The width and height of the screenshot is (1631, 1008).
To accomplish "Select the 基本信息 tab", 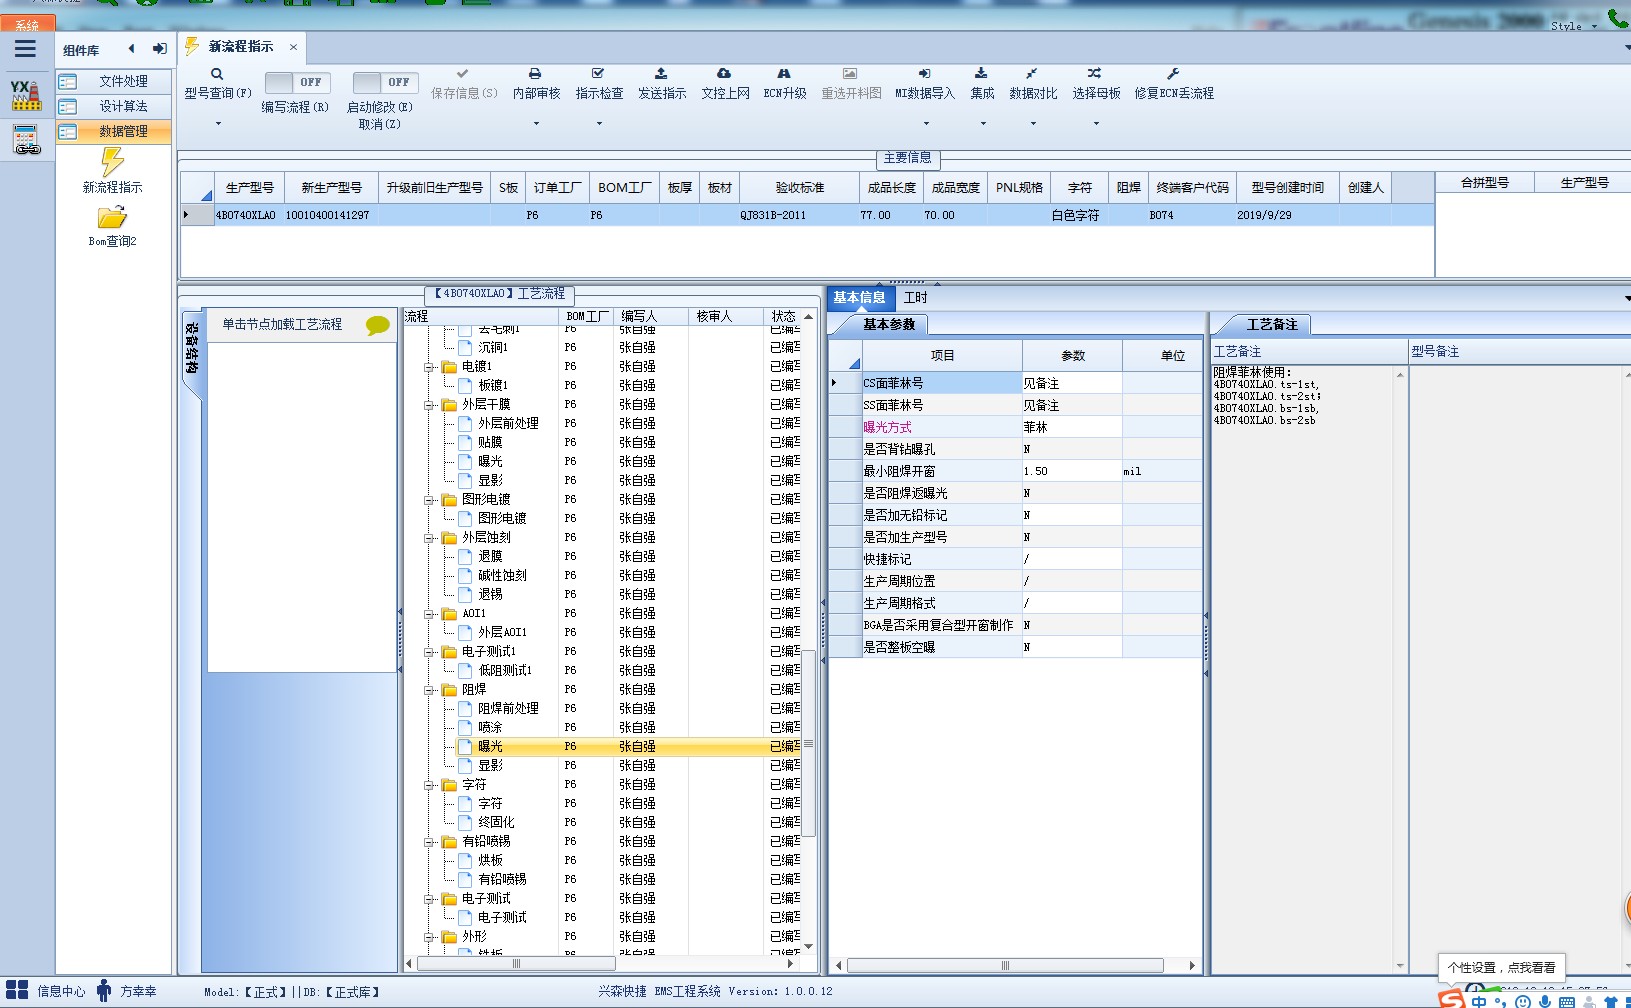I will [859, 297].
